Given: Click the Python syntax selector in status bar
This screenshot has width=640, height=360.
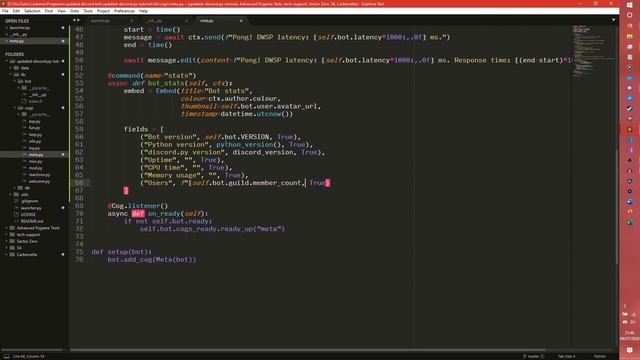Looking at the screenshot, I should coord(600,356).
